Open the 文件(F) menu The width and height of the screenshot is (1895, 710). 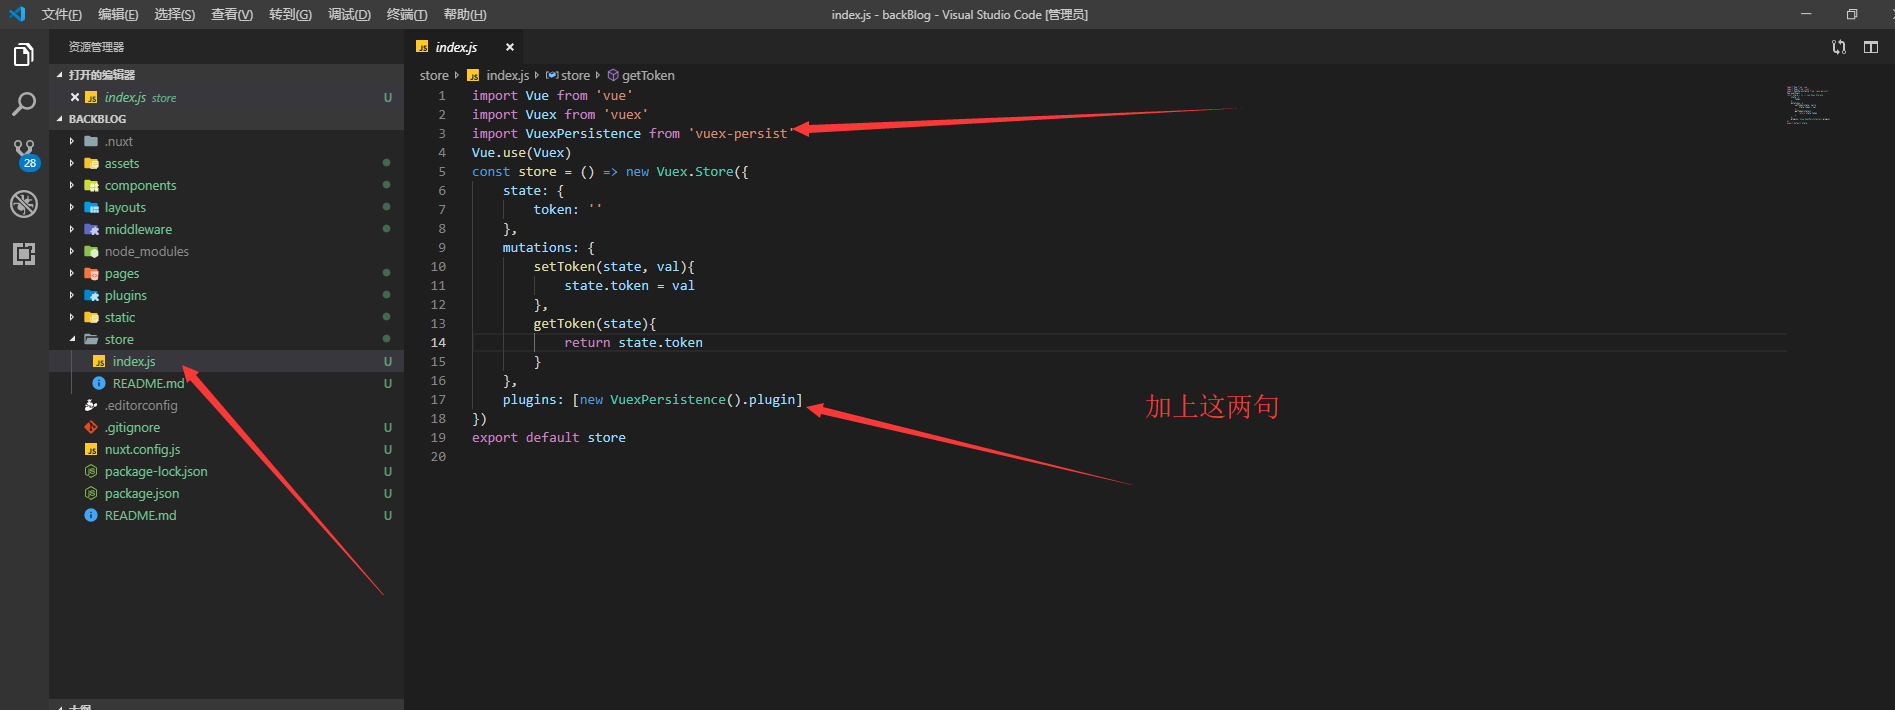[x=62, y=14]
